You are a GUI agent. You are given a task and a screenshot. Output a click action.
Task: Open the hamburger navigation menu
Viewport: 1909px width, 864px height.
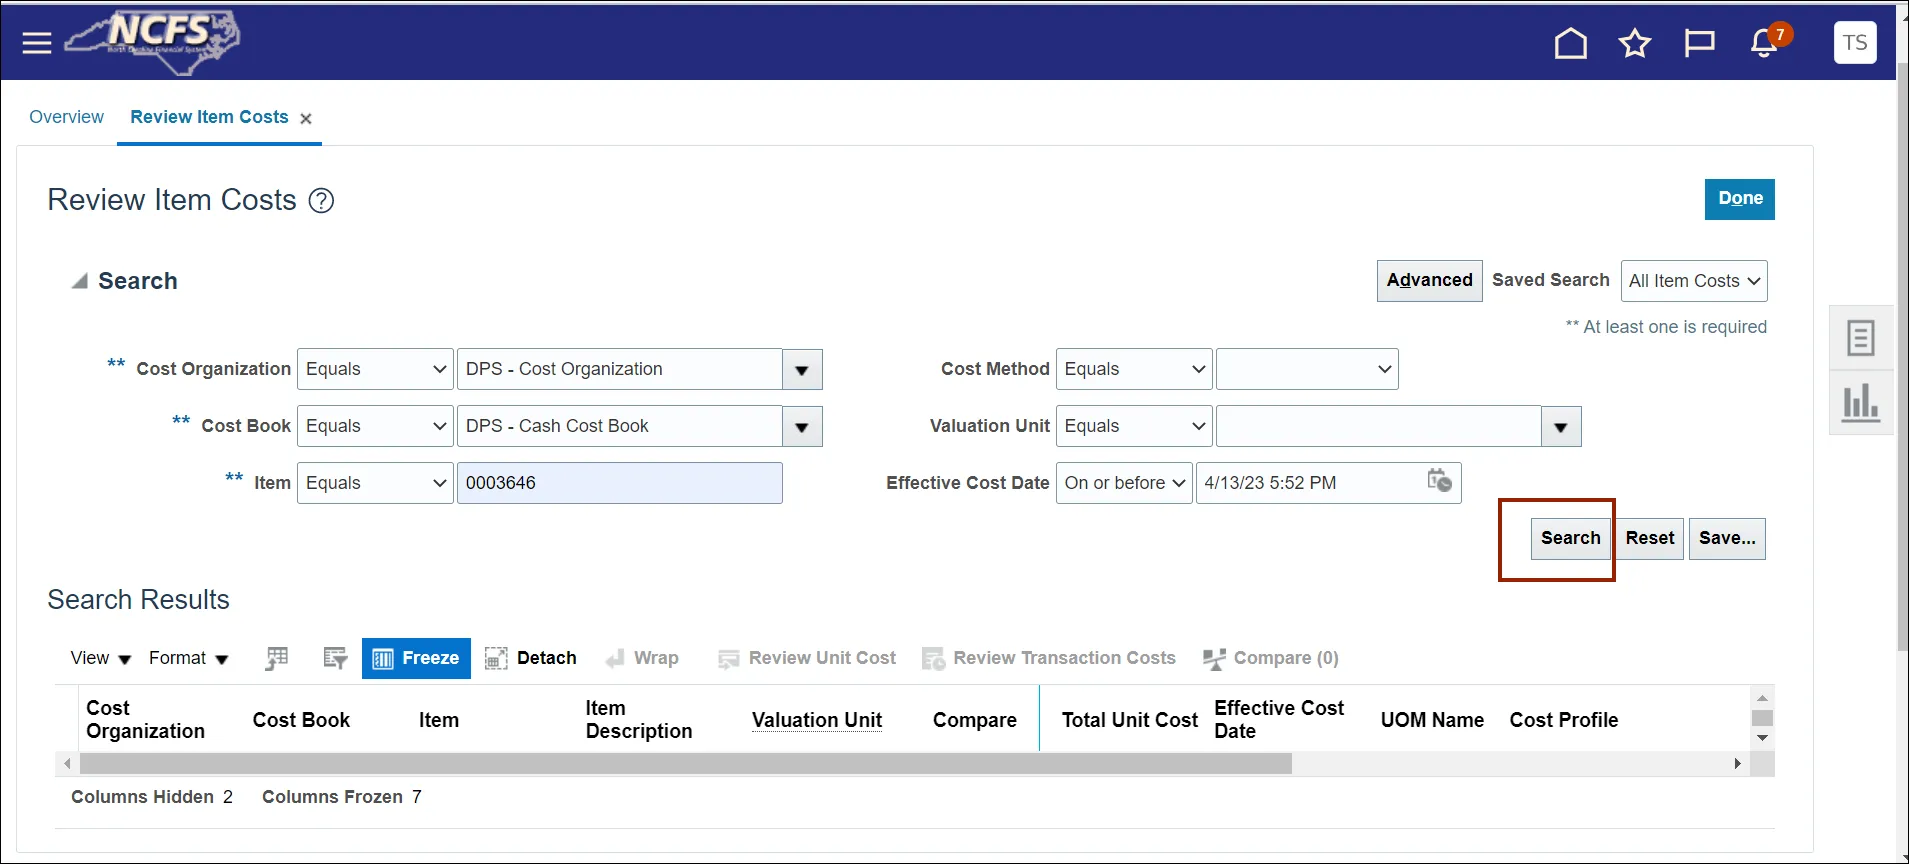[37, 43]
